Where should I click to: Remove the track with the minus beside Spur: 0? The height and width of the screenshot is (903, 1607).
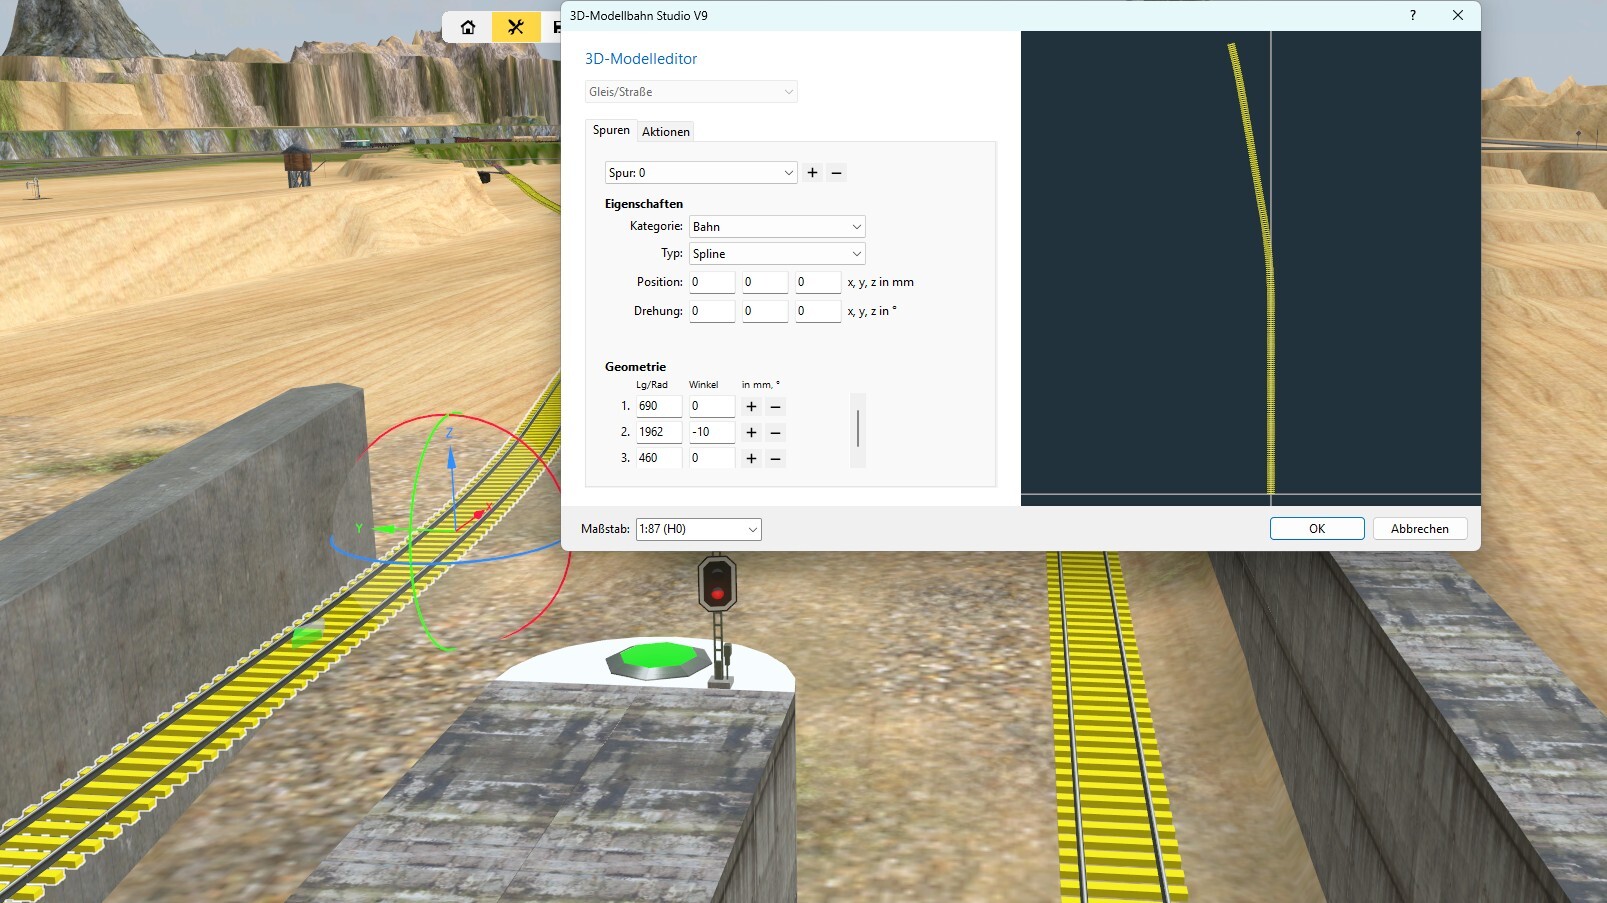tap(837, 173)
